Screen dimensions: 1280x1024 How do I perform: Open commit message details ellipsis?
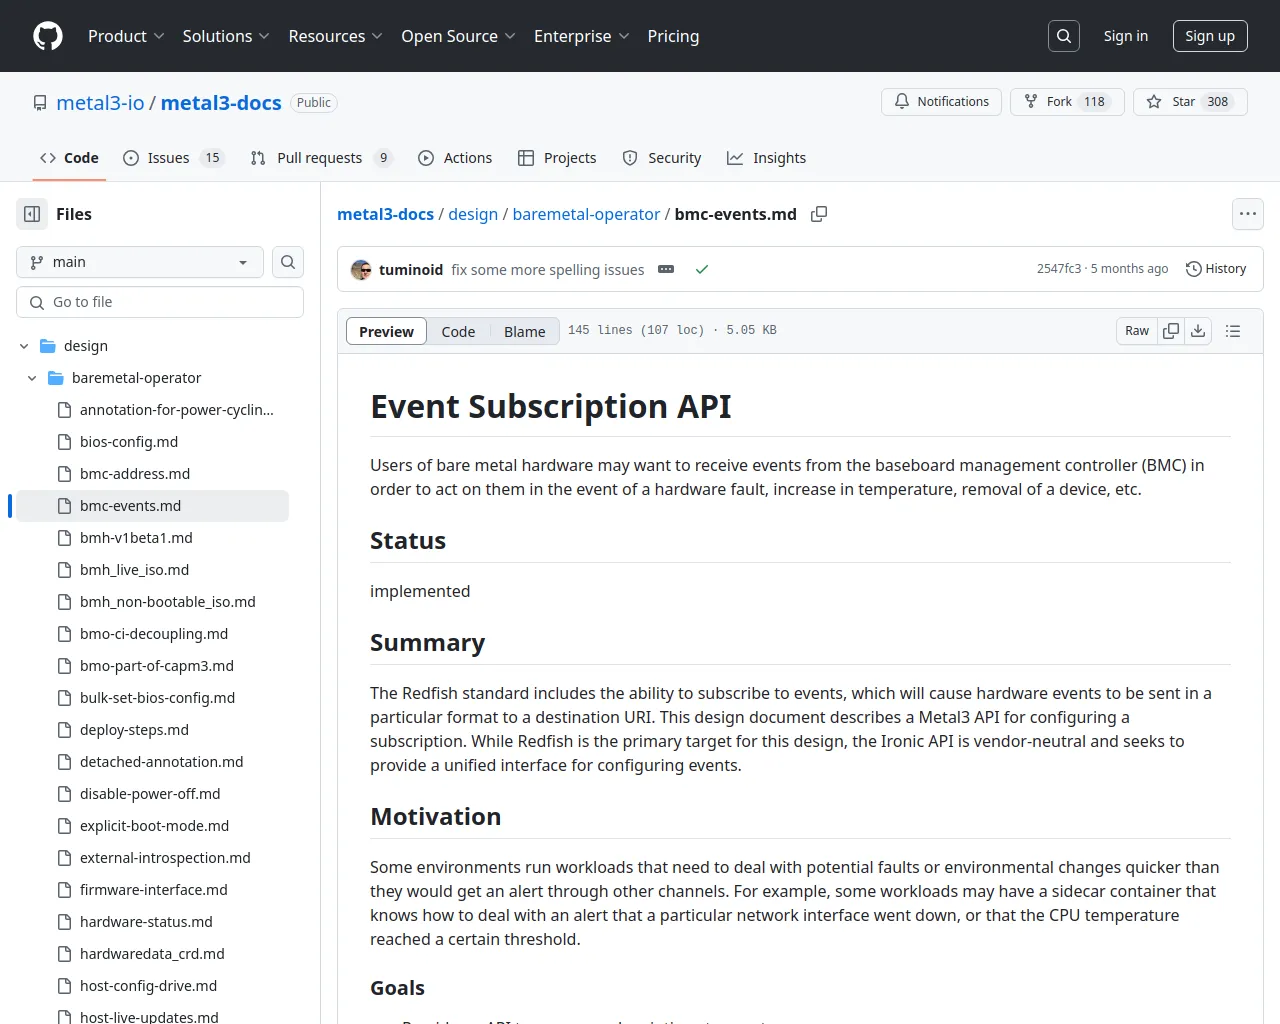666,270
